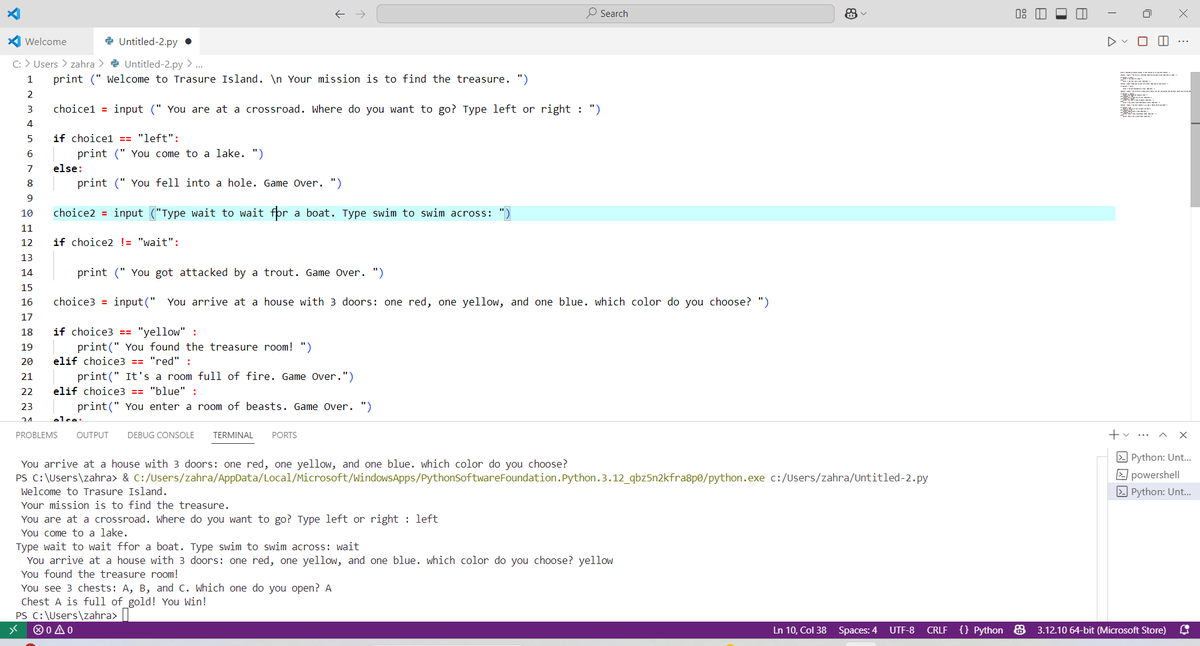
Task: Click the 'if choice1 == "left":' line
Action: coord(117,139)
